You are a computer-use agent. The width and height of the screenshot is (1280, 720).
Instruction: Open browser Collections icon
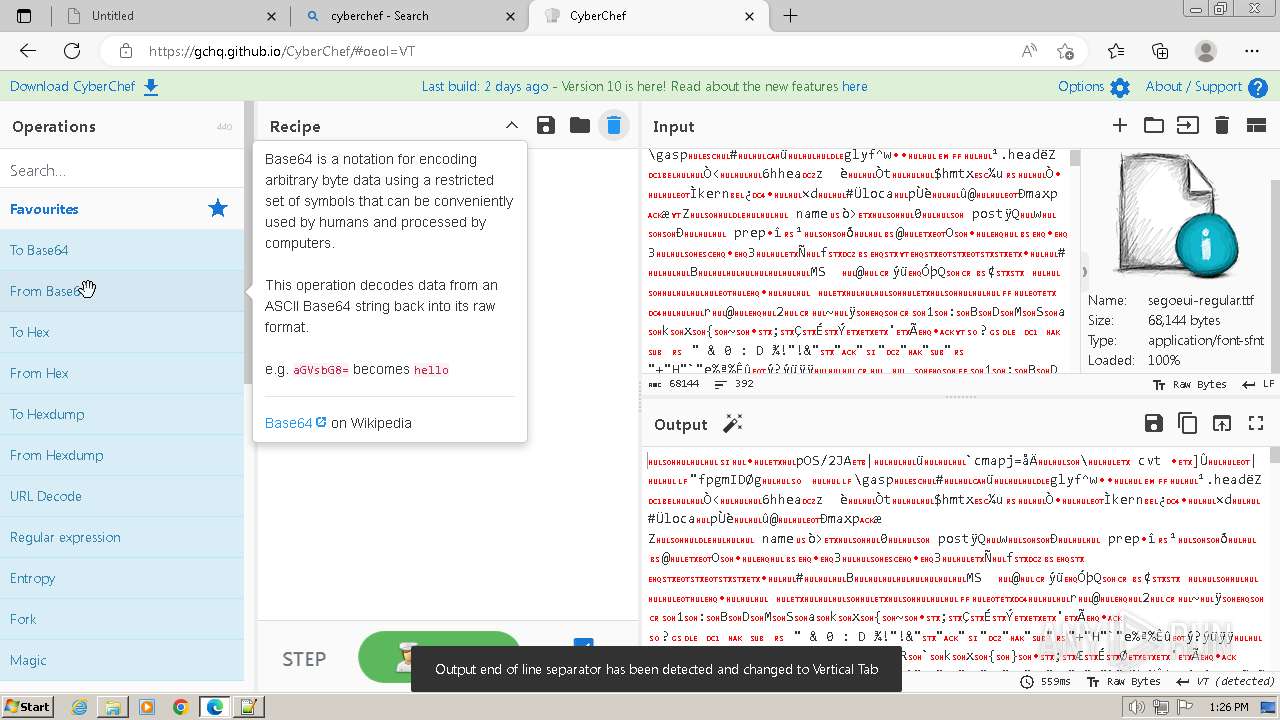[1160, 51]
